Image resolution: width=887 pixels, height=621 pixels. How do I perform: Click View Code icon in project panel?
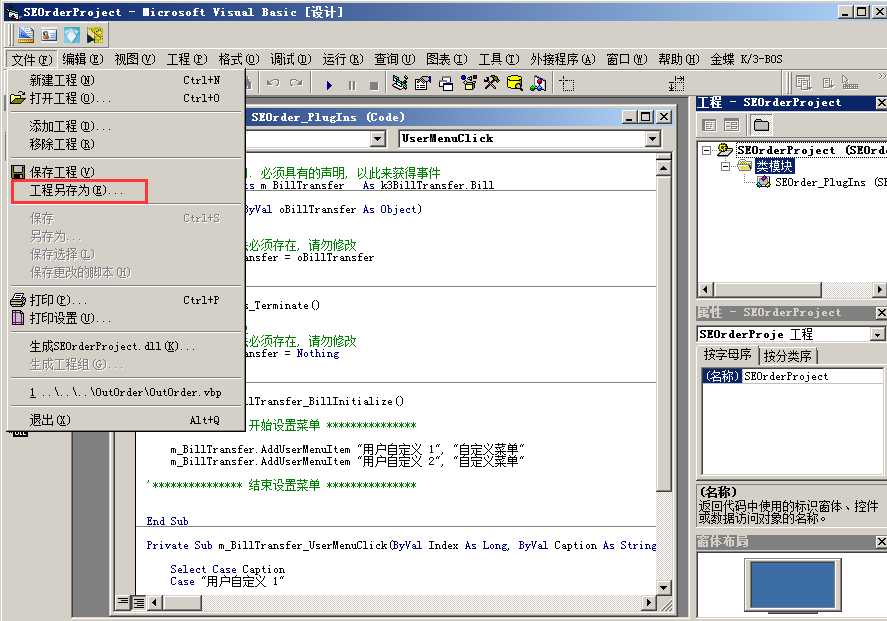709,125
